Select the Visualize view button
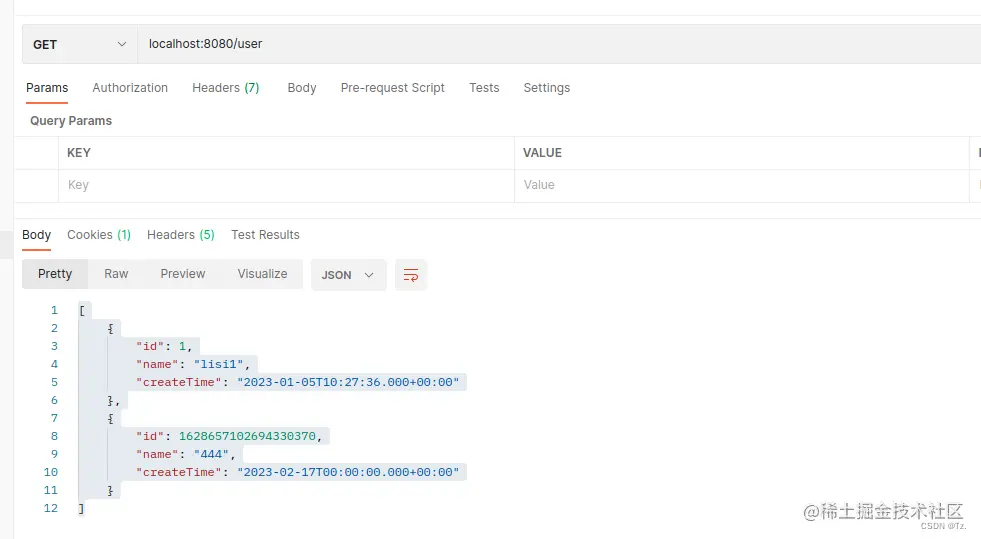Screen dimensions: 981x539 [262, 274]
